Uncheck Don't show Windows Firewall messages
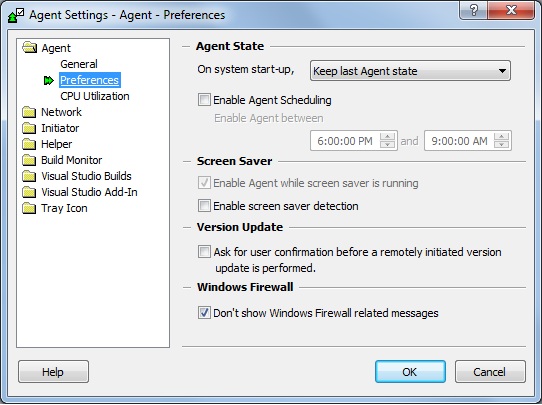 (x=204, y=313)
